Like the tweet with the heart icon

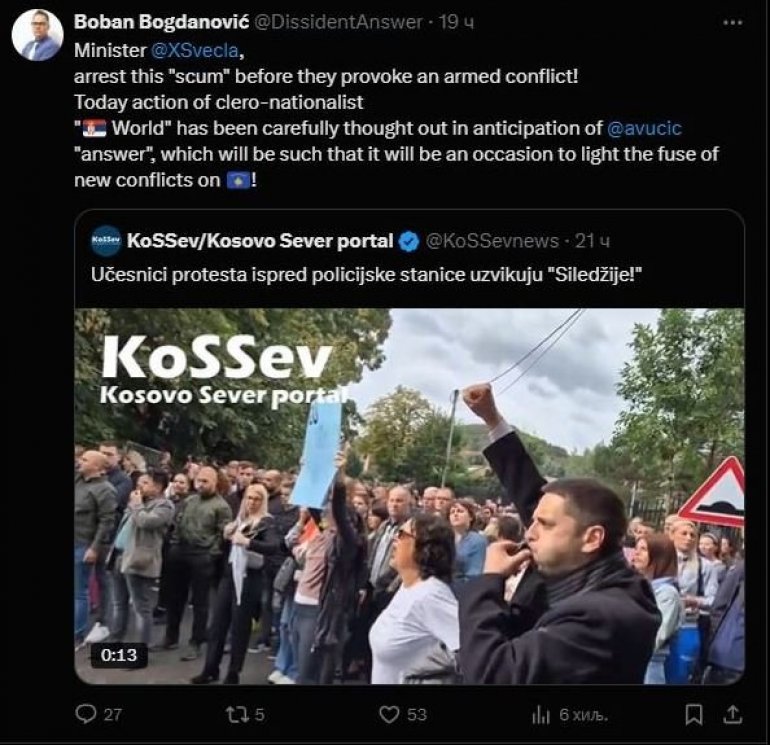389,714
